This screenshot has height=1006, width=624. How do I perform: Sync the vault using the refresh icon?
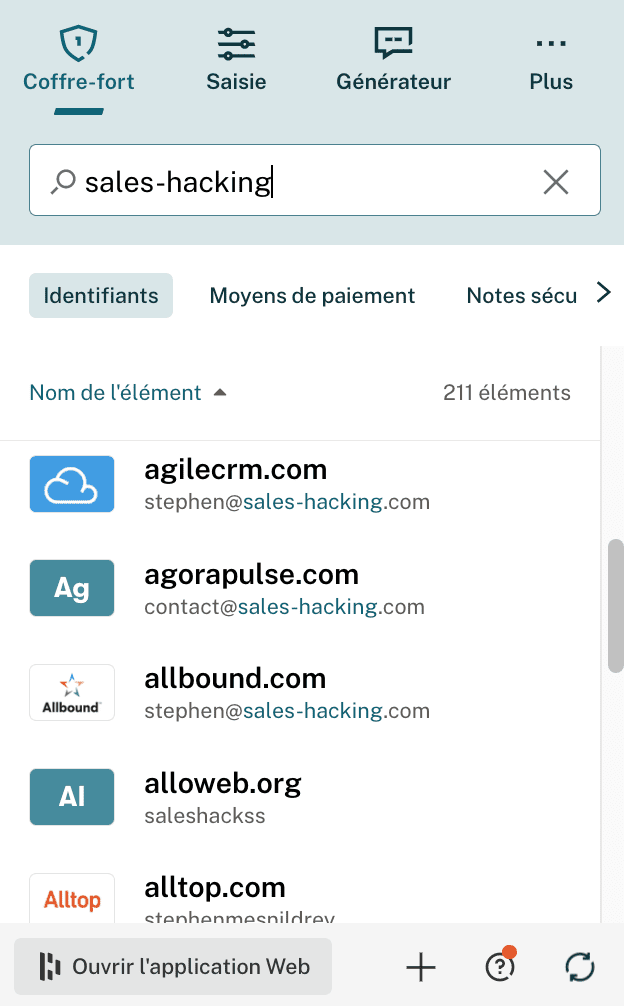[x=579, y=966]
